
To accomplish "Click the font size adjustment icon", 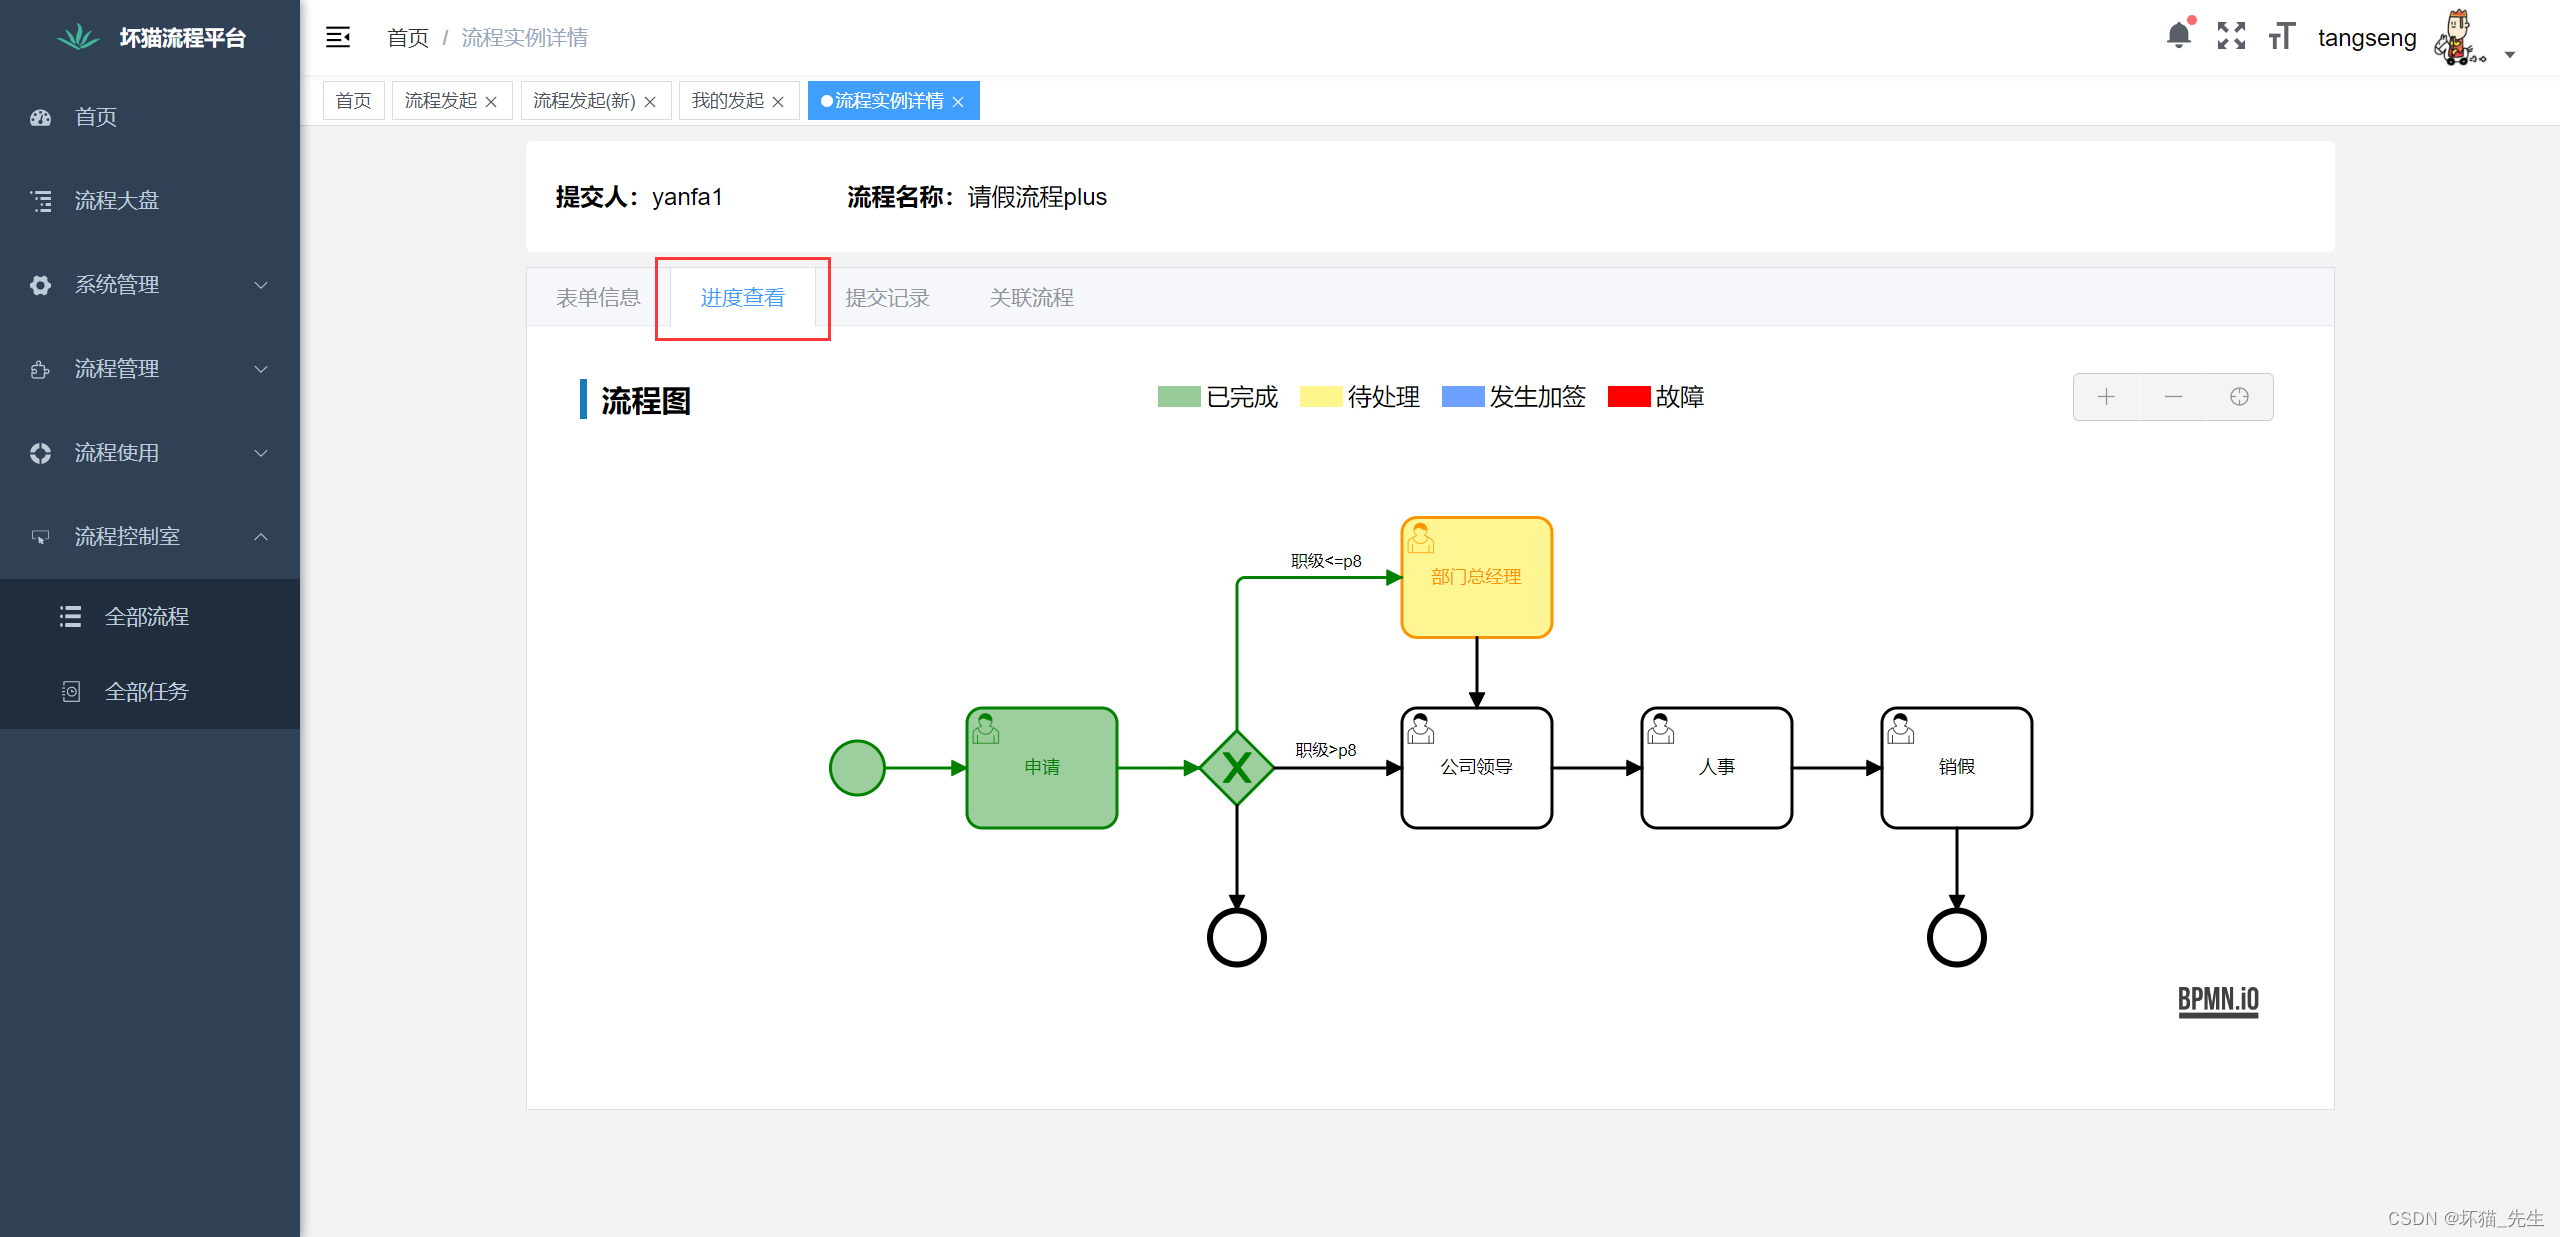I will pos(2281,36).
